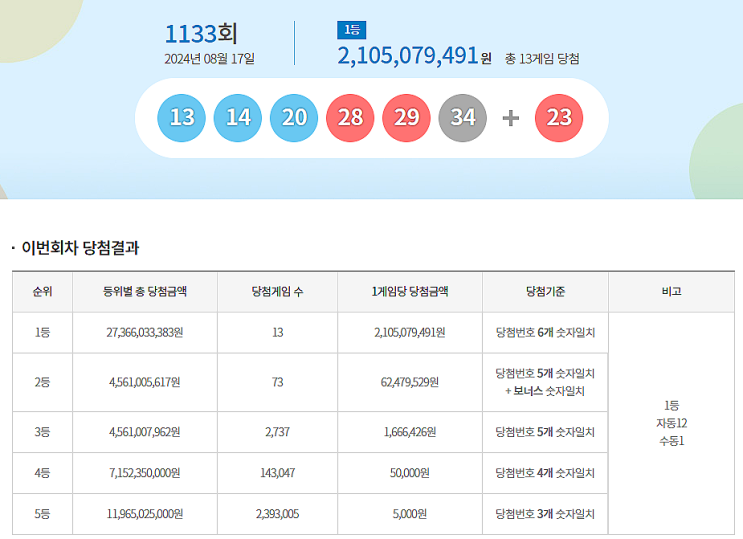Click criteria 당첨번호 3개 숫자일치
Image resolution: width=743 pixels, height=539 pixels.
click(545, 514)
